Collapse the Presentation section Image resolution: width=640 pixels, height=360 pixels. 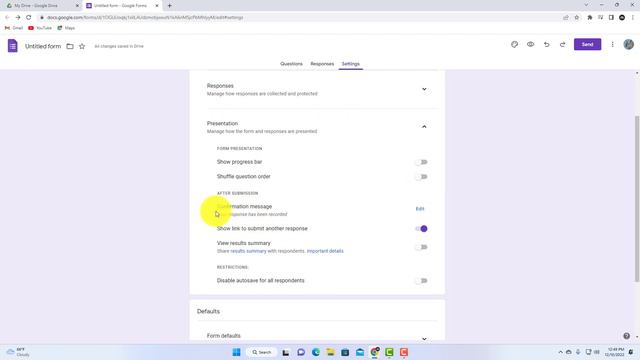424,127
